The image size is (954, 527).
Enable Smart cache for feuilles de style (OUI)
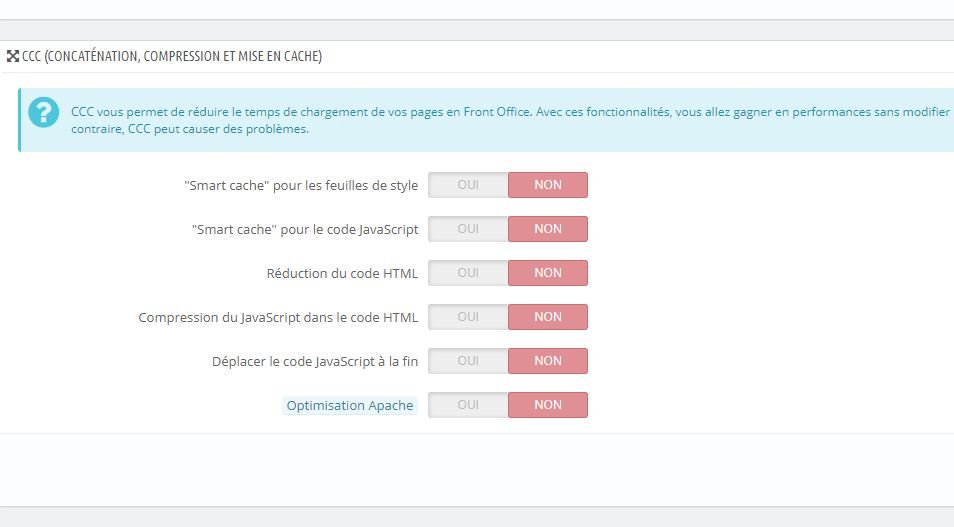pos(468,185)
